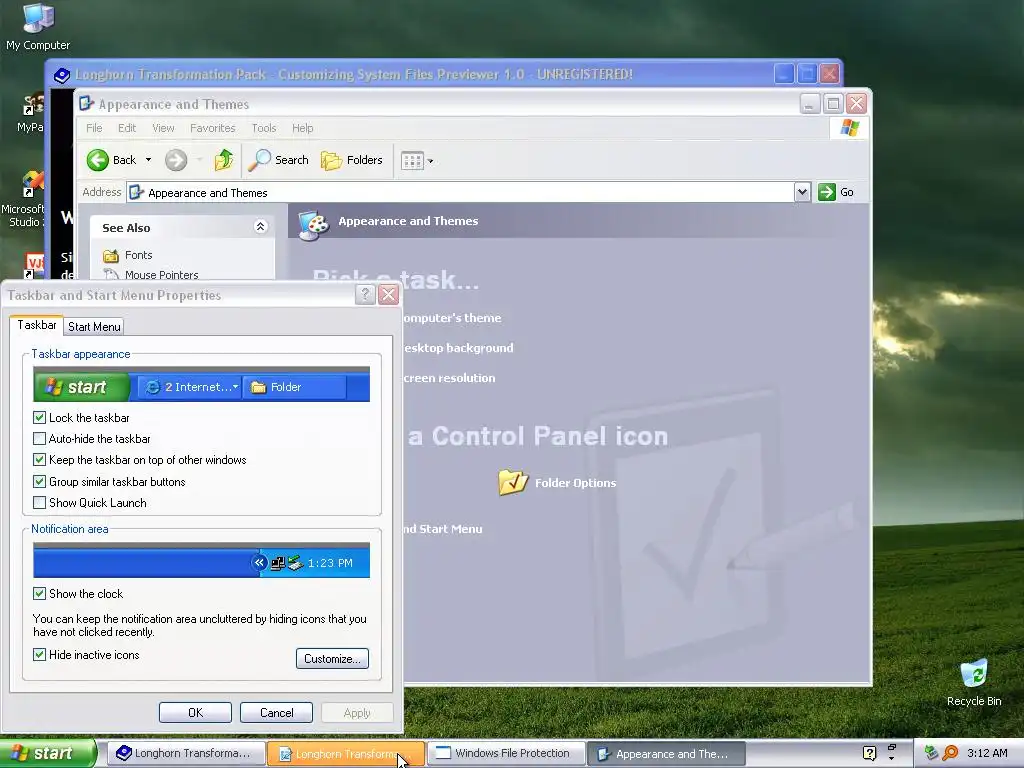Toggle Hide inactive icons checkbox
The height and width of the screenshot is (768, 1024).
coord(39,654)
